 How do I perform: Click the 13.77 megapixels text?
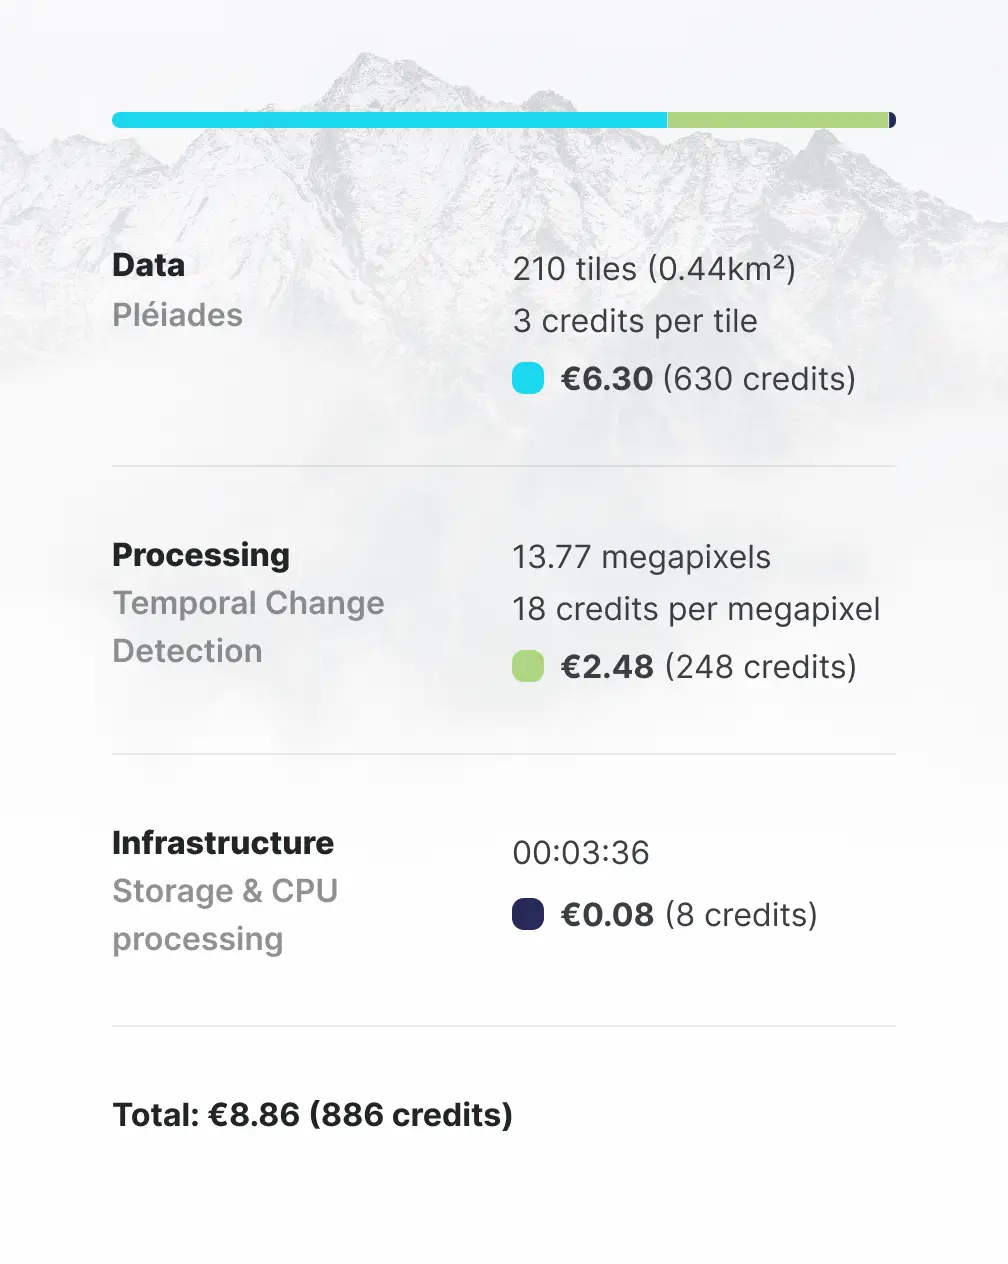(642, 557)
